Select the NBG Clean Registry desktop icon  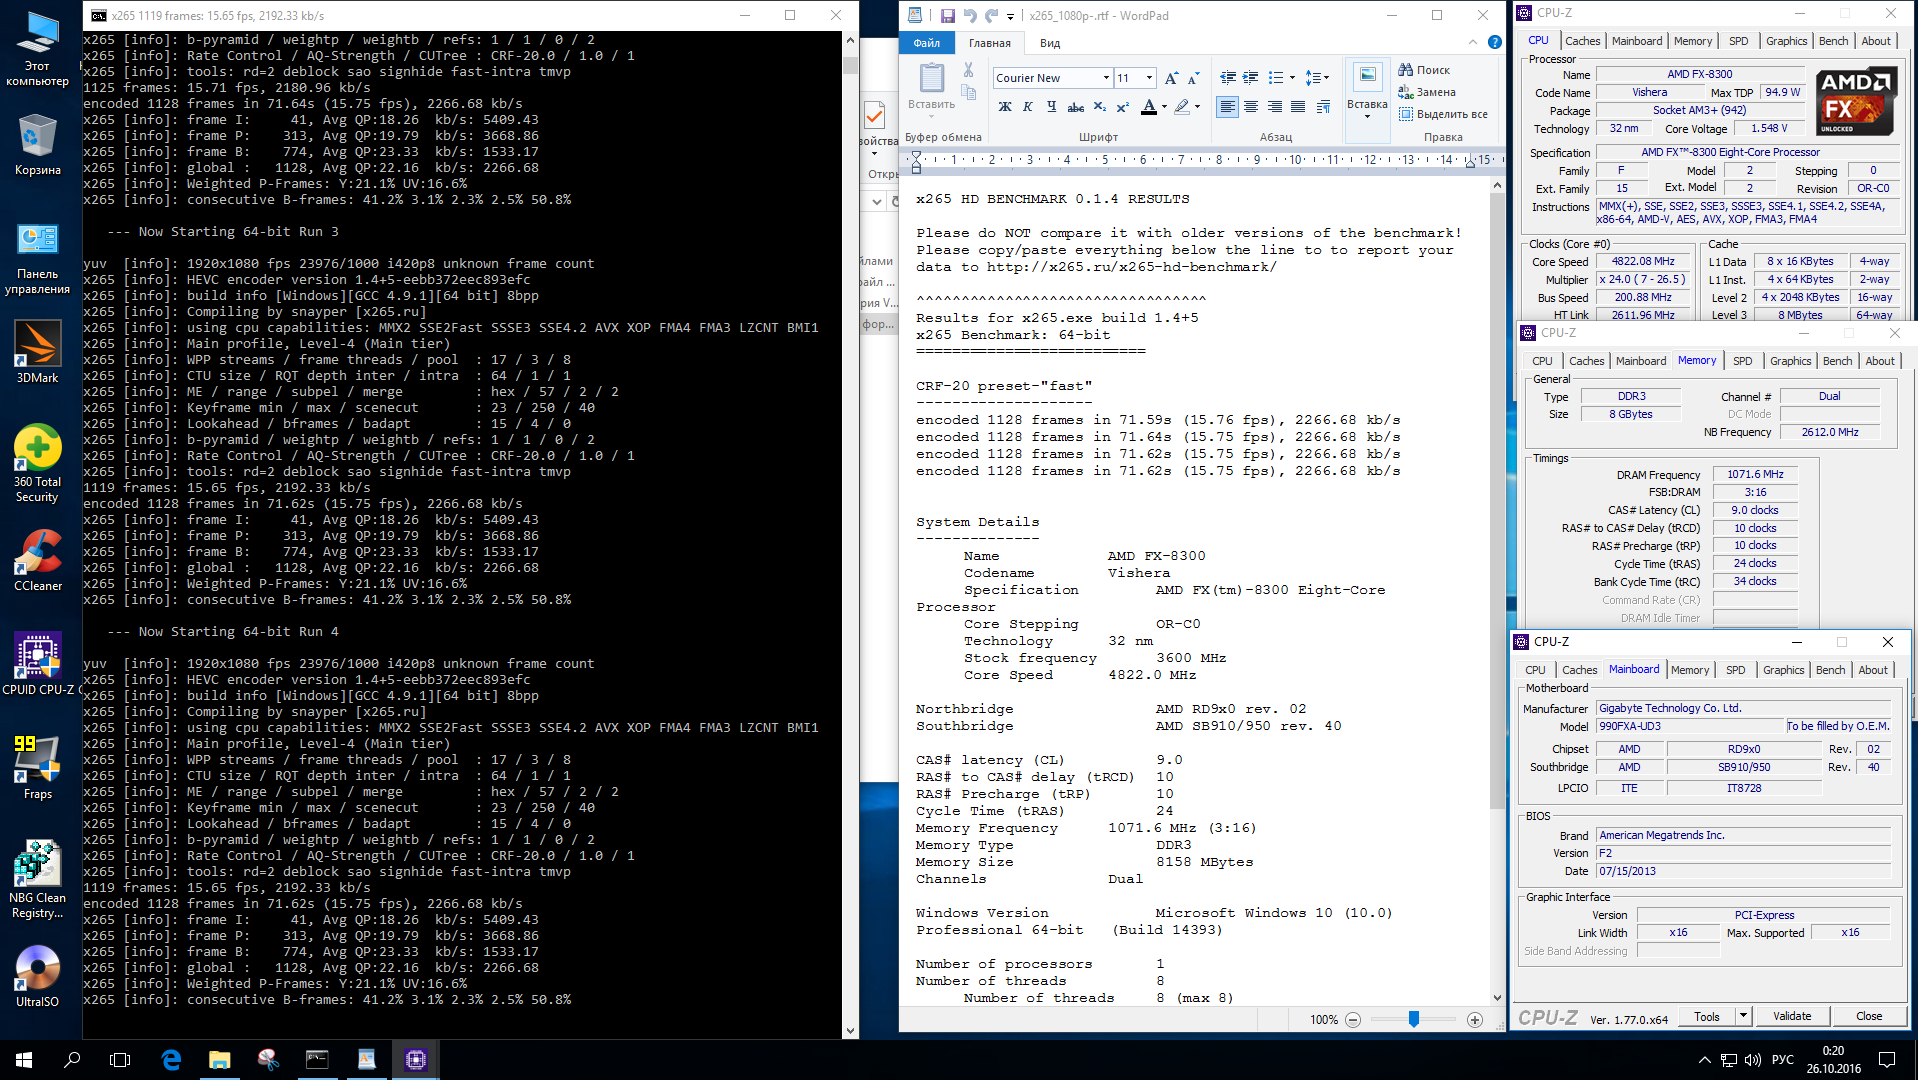pos(37,879)
